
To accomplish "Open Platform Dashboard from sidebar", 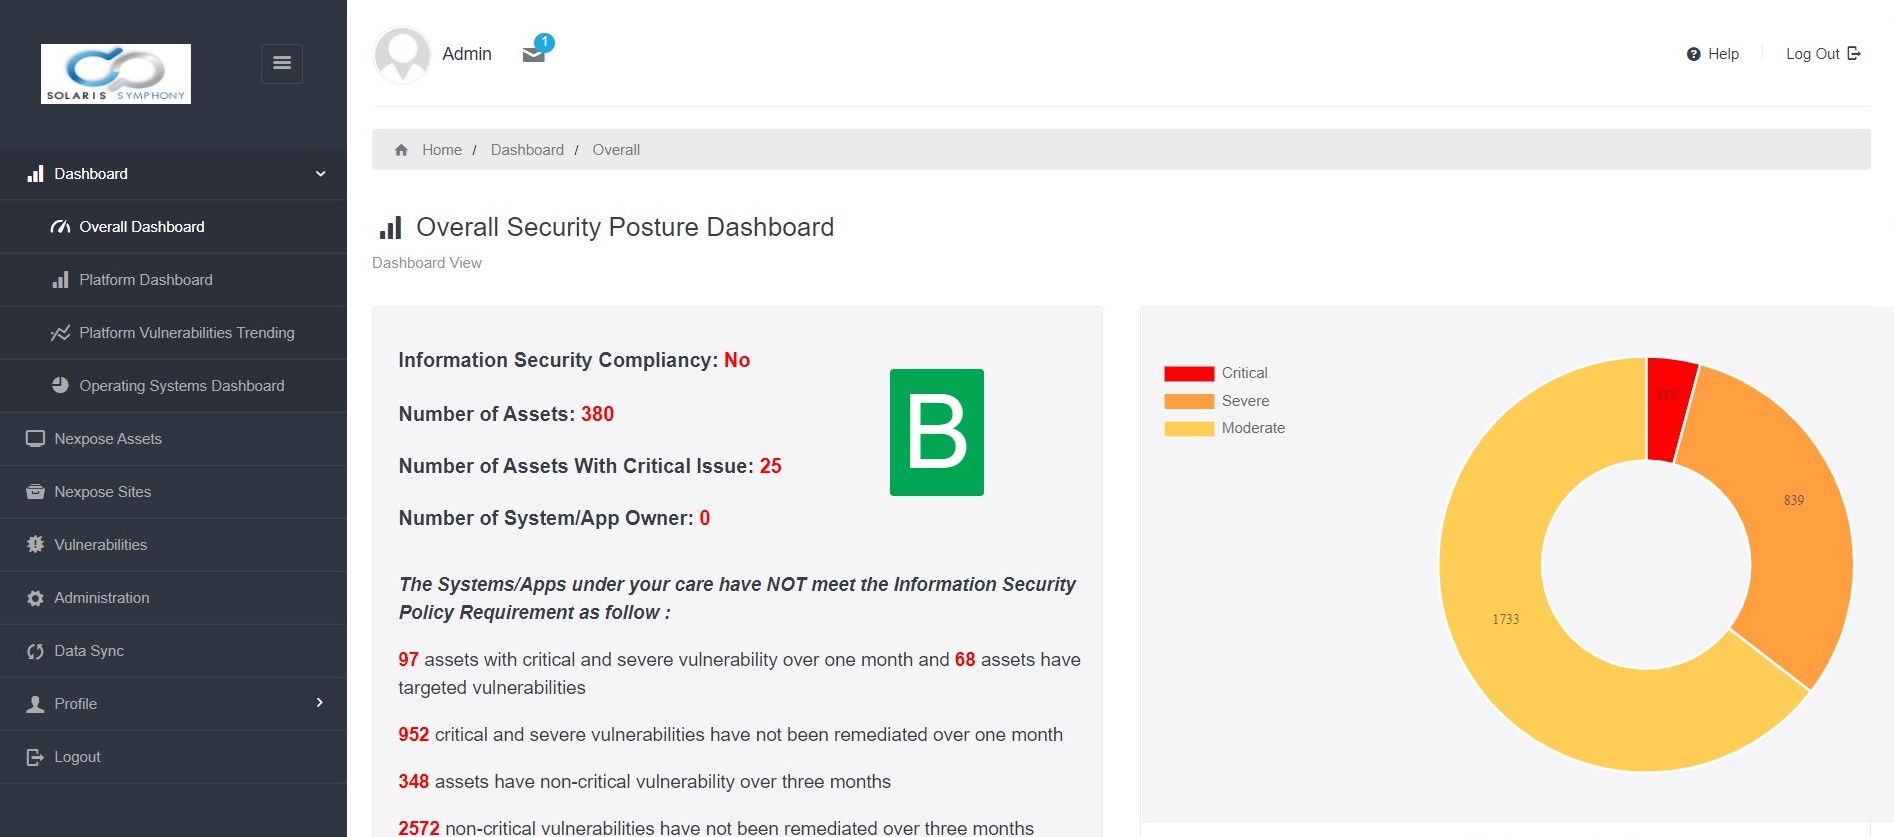I will (146, 280).
